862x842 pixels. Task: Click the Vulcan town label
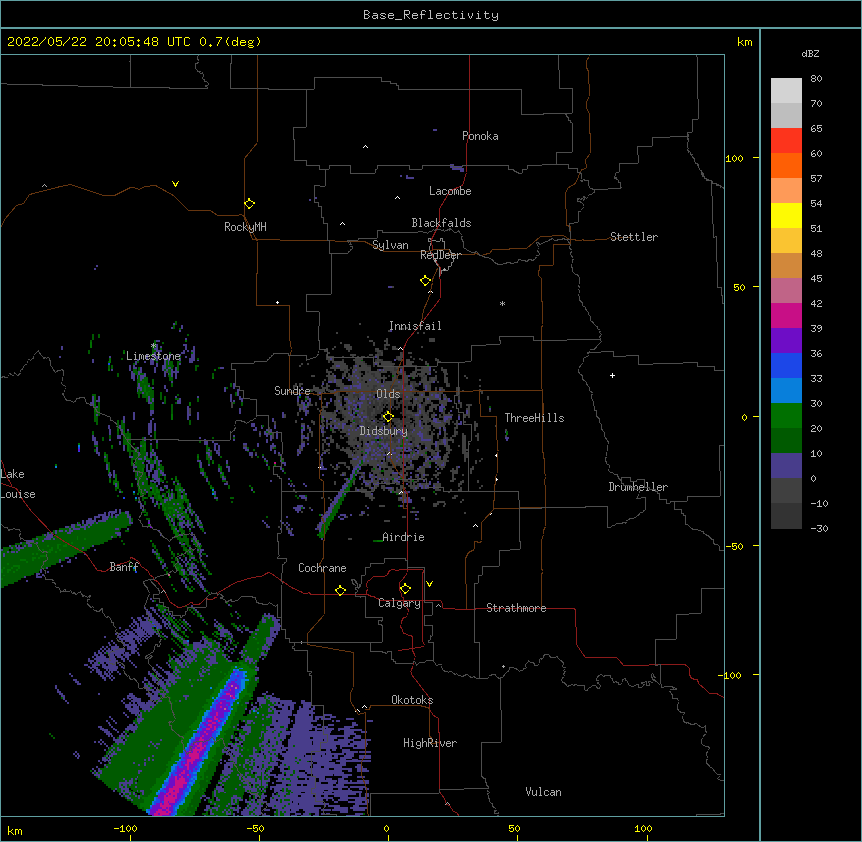coord(543,792)
